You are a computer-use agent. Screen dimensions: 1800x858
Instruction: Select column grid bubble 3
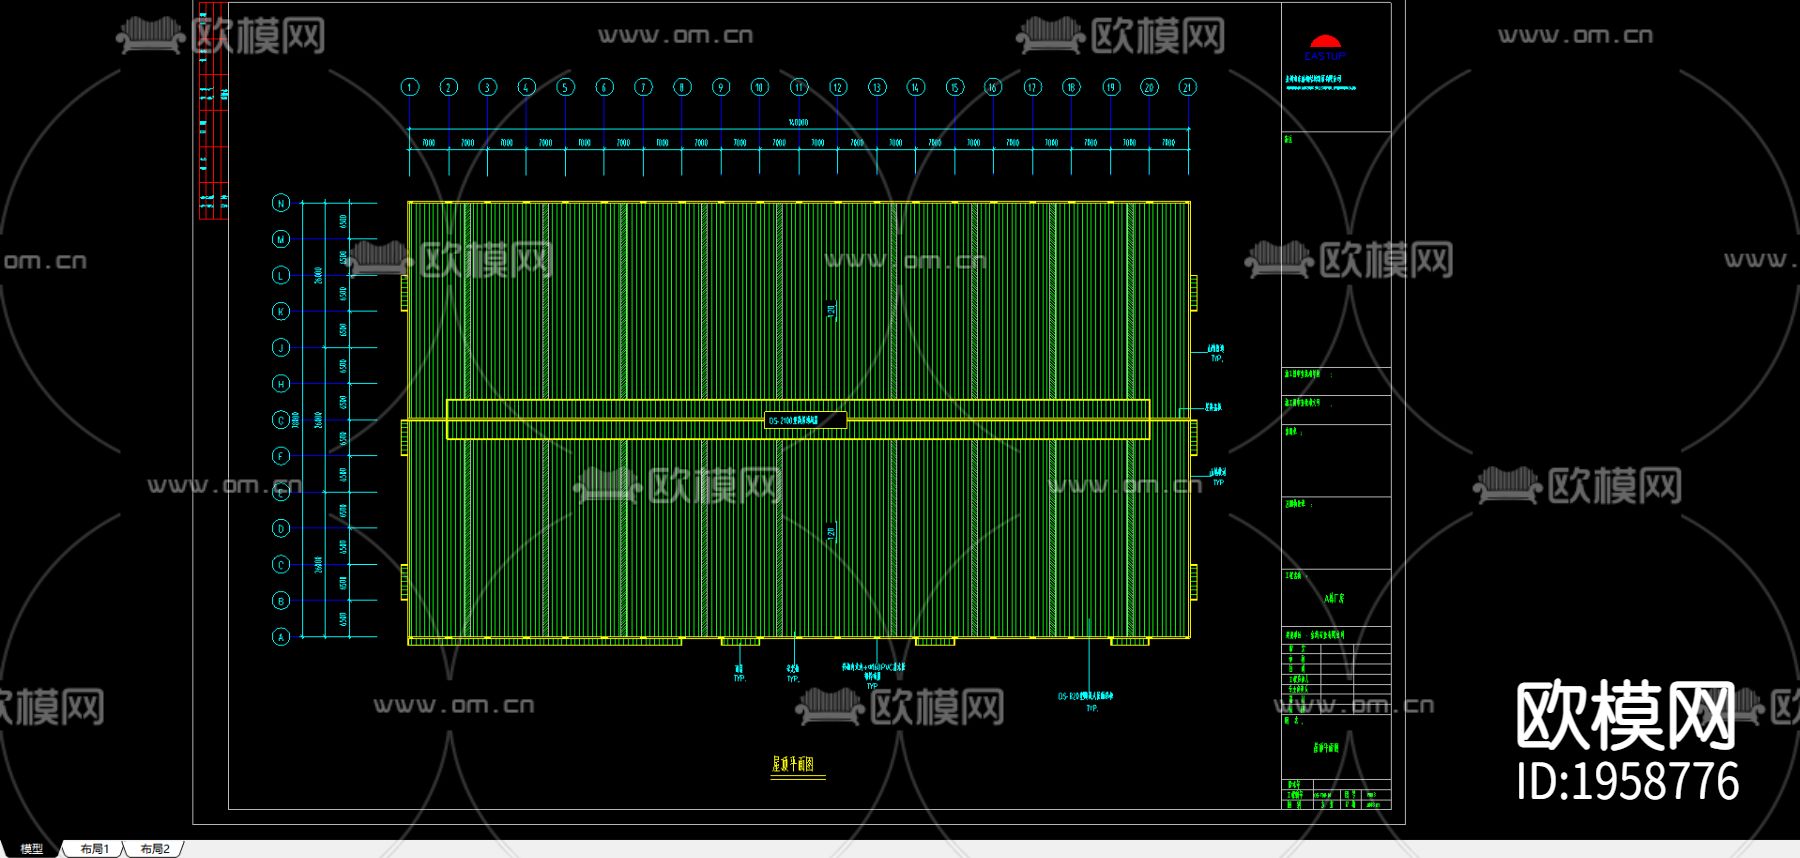[x=487, y=87]
